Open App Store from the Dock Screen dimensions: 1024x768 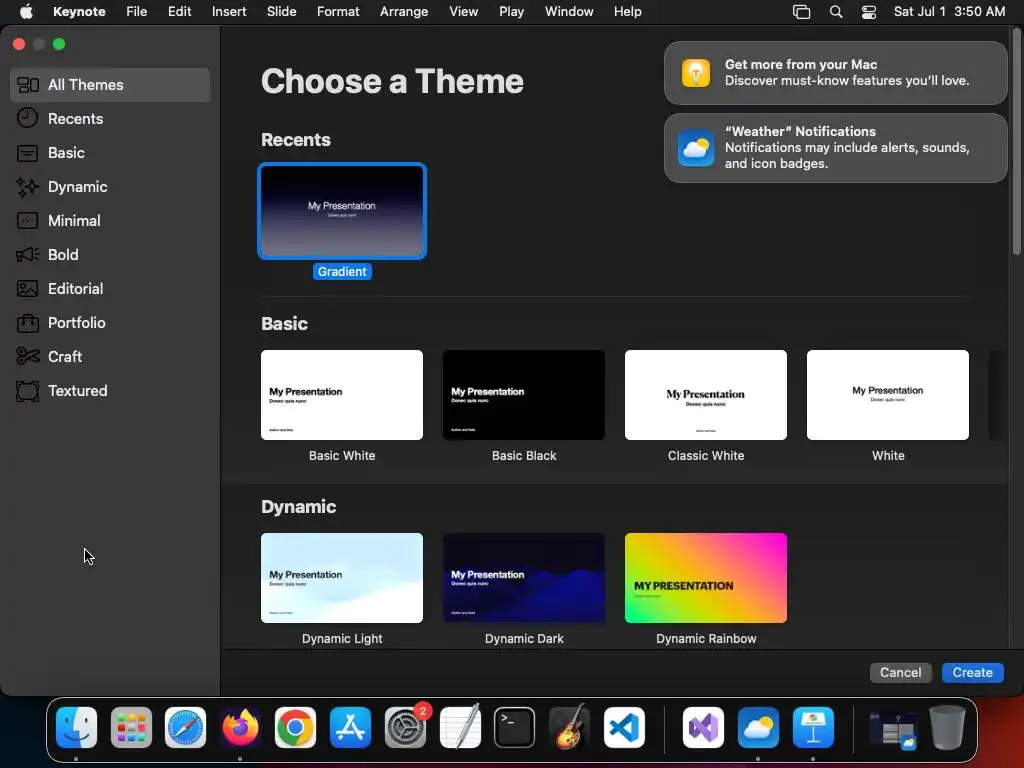(350, 728)
